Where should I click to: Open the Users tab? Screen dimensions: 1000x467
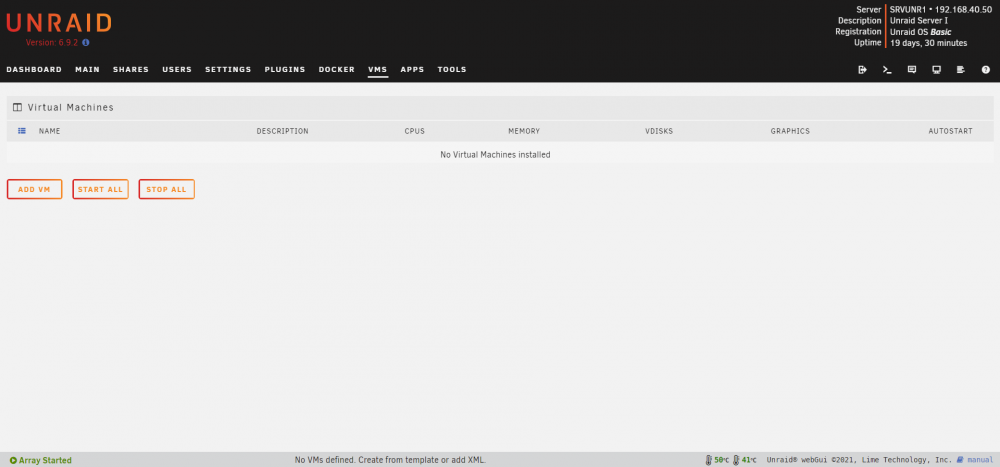tap(177, 70)
